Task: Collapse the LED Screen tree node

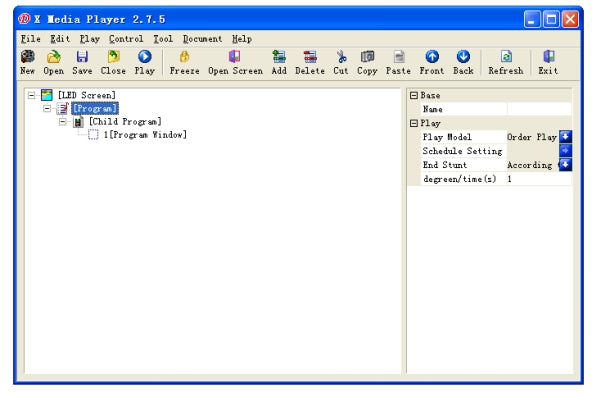Action: coord(31,95)
